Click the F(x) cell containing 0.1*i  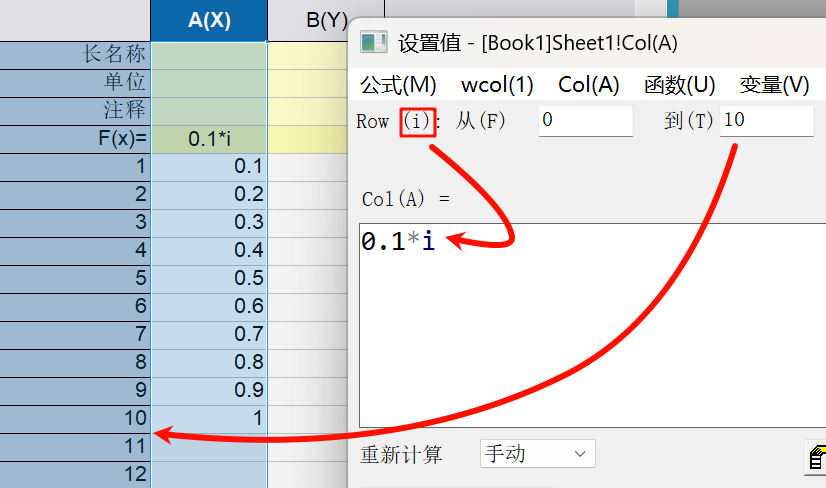pos(209,139)
